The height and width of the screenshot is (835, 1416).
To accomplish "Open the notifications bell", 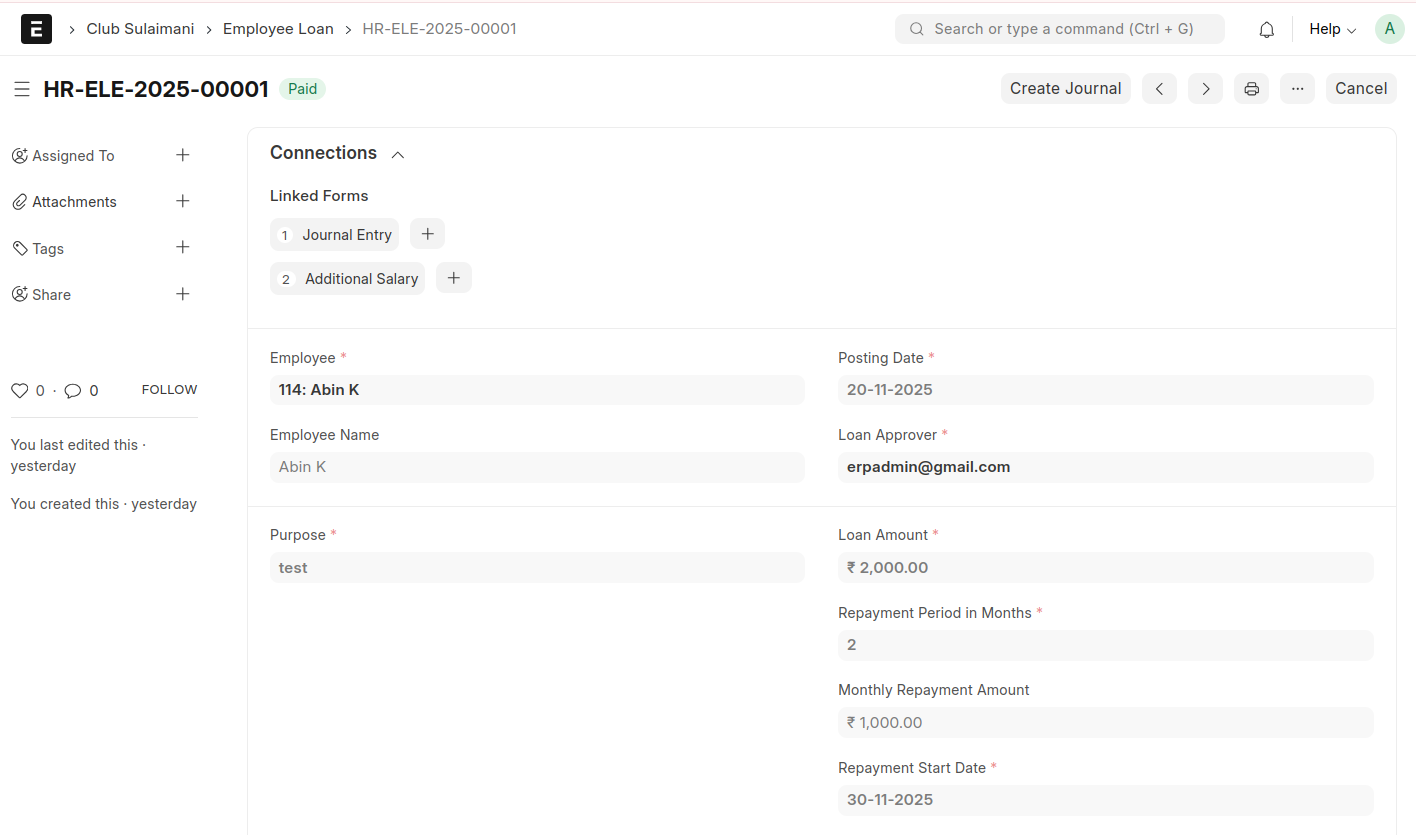I will click(x=1266, y=30).
